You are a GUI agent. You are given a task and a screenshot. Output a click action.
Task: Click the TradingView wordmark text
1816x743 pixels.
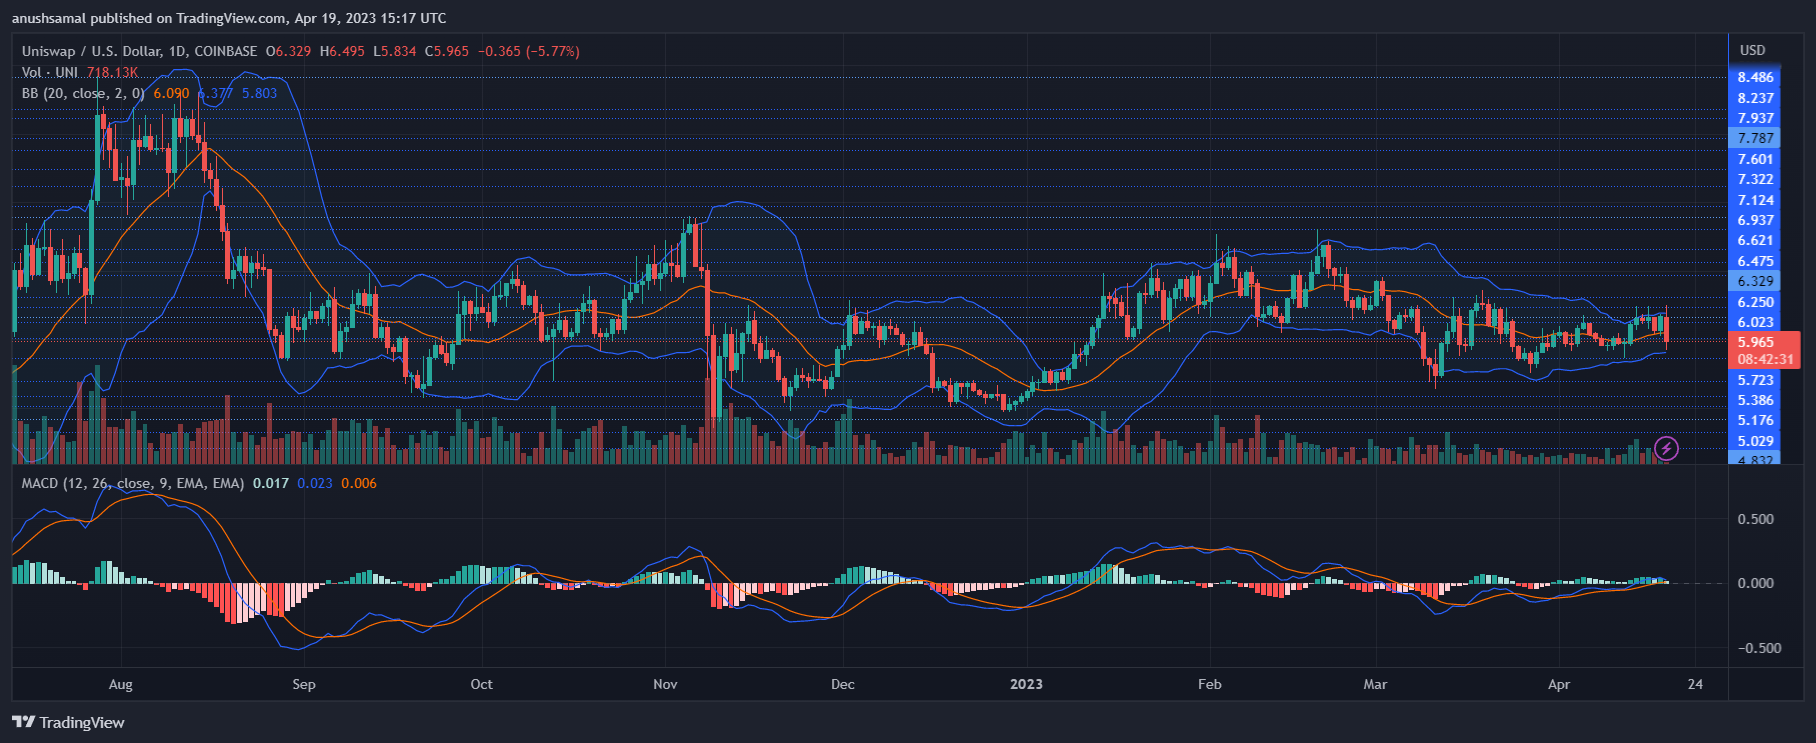coord(82,722)
